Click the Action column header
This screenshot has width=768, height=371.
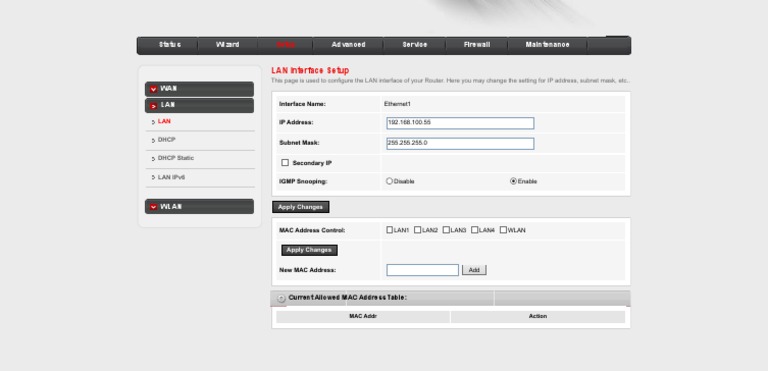coord(538,317)
